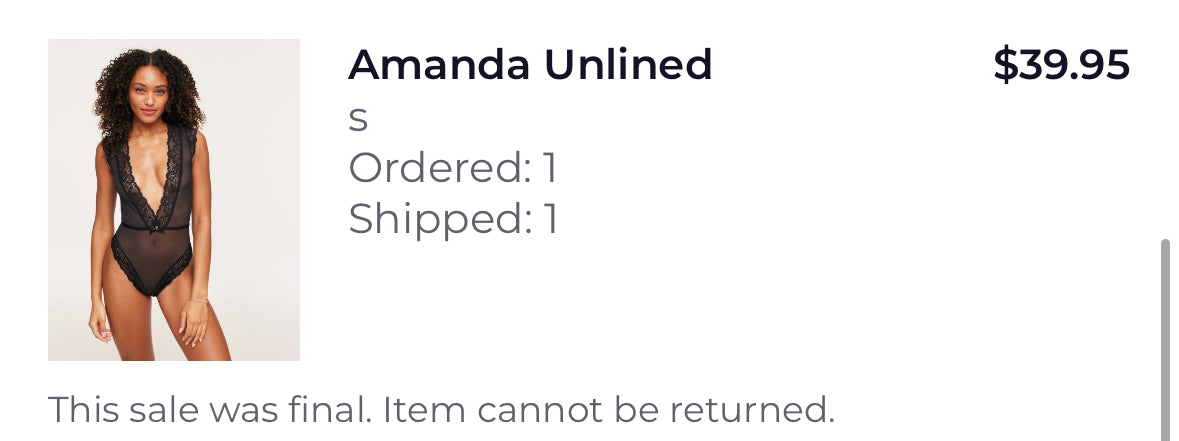Select the $39.95 item price
1179x441 pixels.
tap(1061, 66)
